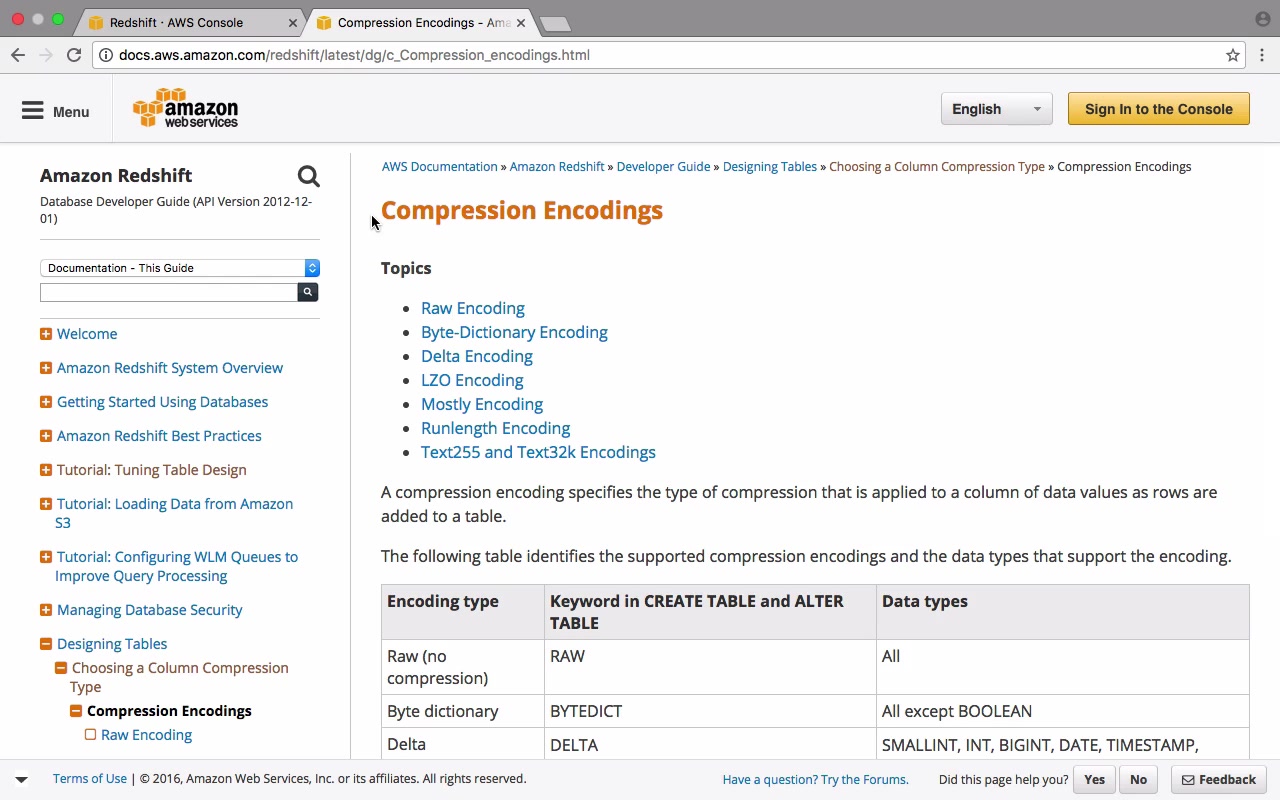Click the Amazon Web Services logo
Screen dimensions: 1280x800
[186, 108]
